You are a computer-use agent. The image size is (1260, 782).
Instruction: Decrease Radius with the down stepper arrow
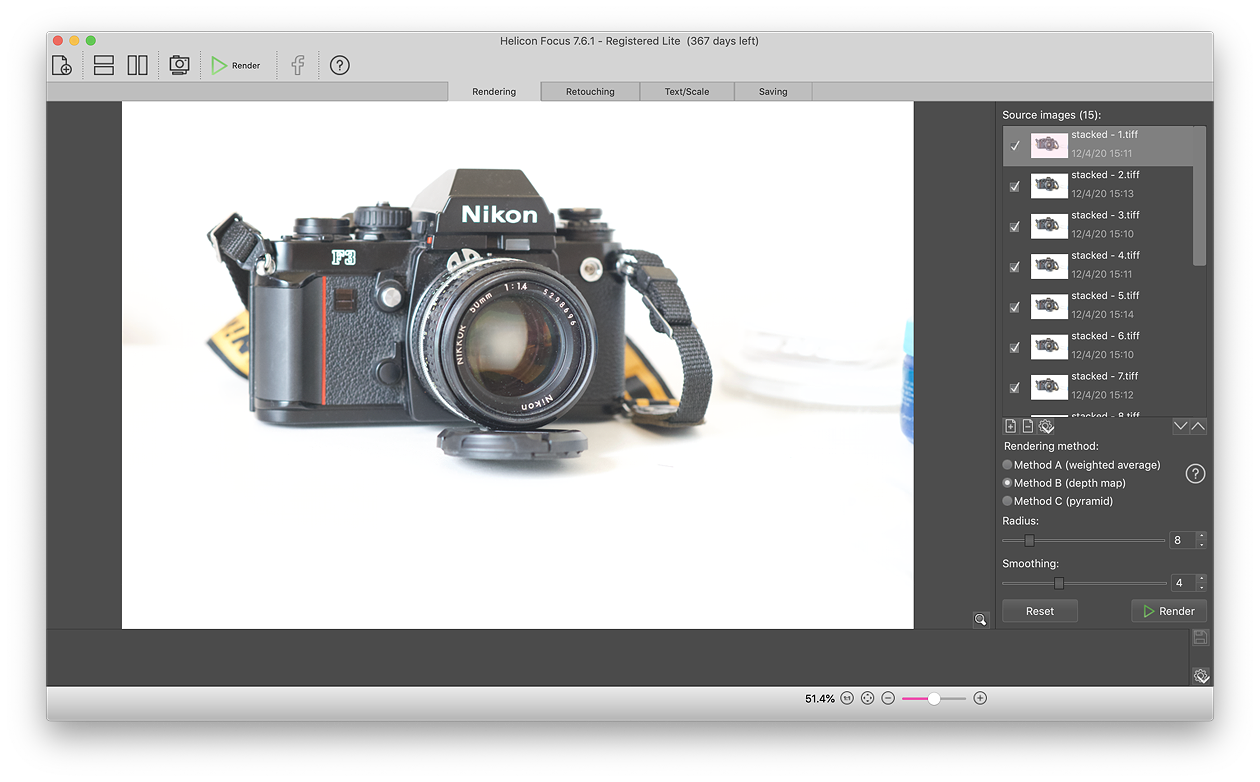[1201, 544]
